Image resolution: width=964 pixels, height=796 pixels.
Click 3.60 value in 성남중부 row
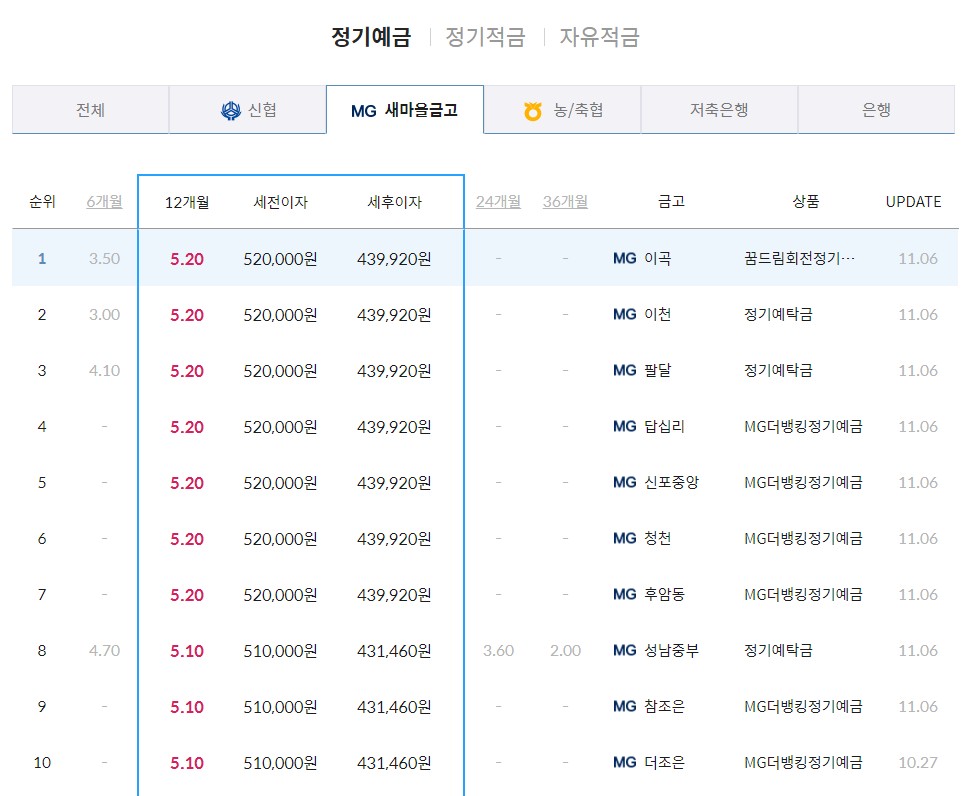[x=499, y=650]
